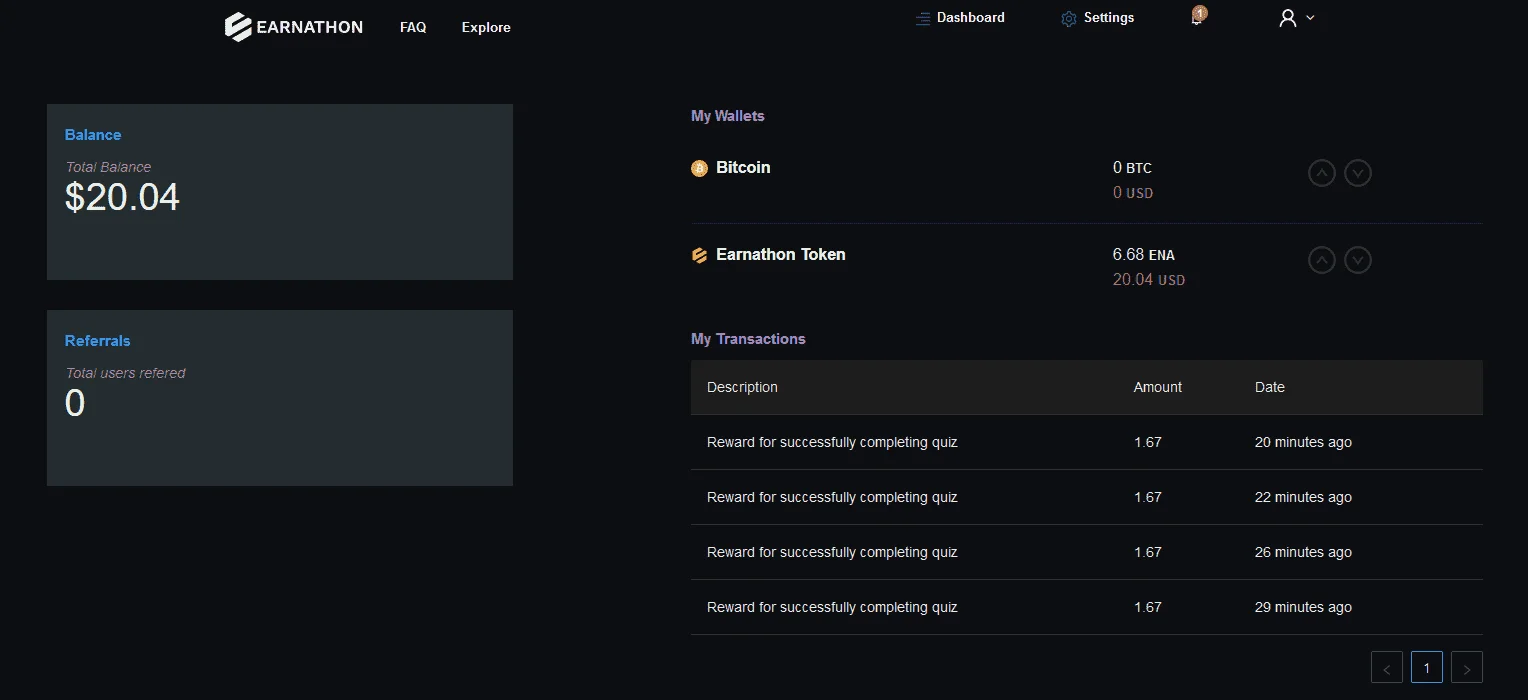Click the Description column header
Screen dimensions: 1528x700
742,387
